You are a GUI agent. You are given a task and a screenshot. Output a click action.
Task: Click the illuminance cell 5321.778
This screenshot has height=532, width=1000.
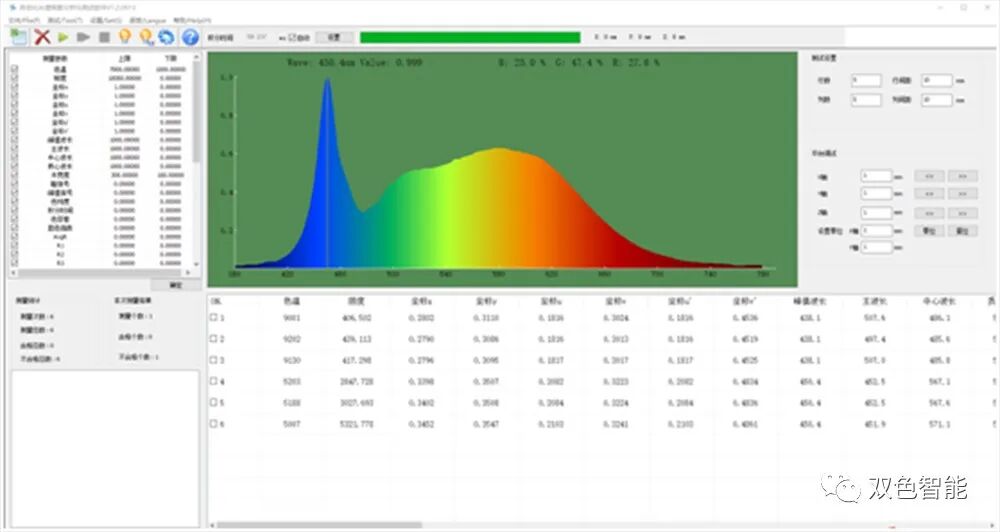coord(357,424)
